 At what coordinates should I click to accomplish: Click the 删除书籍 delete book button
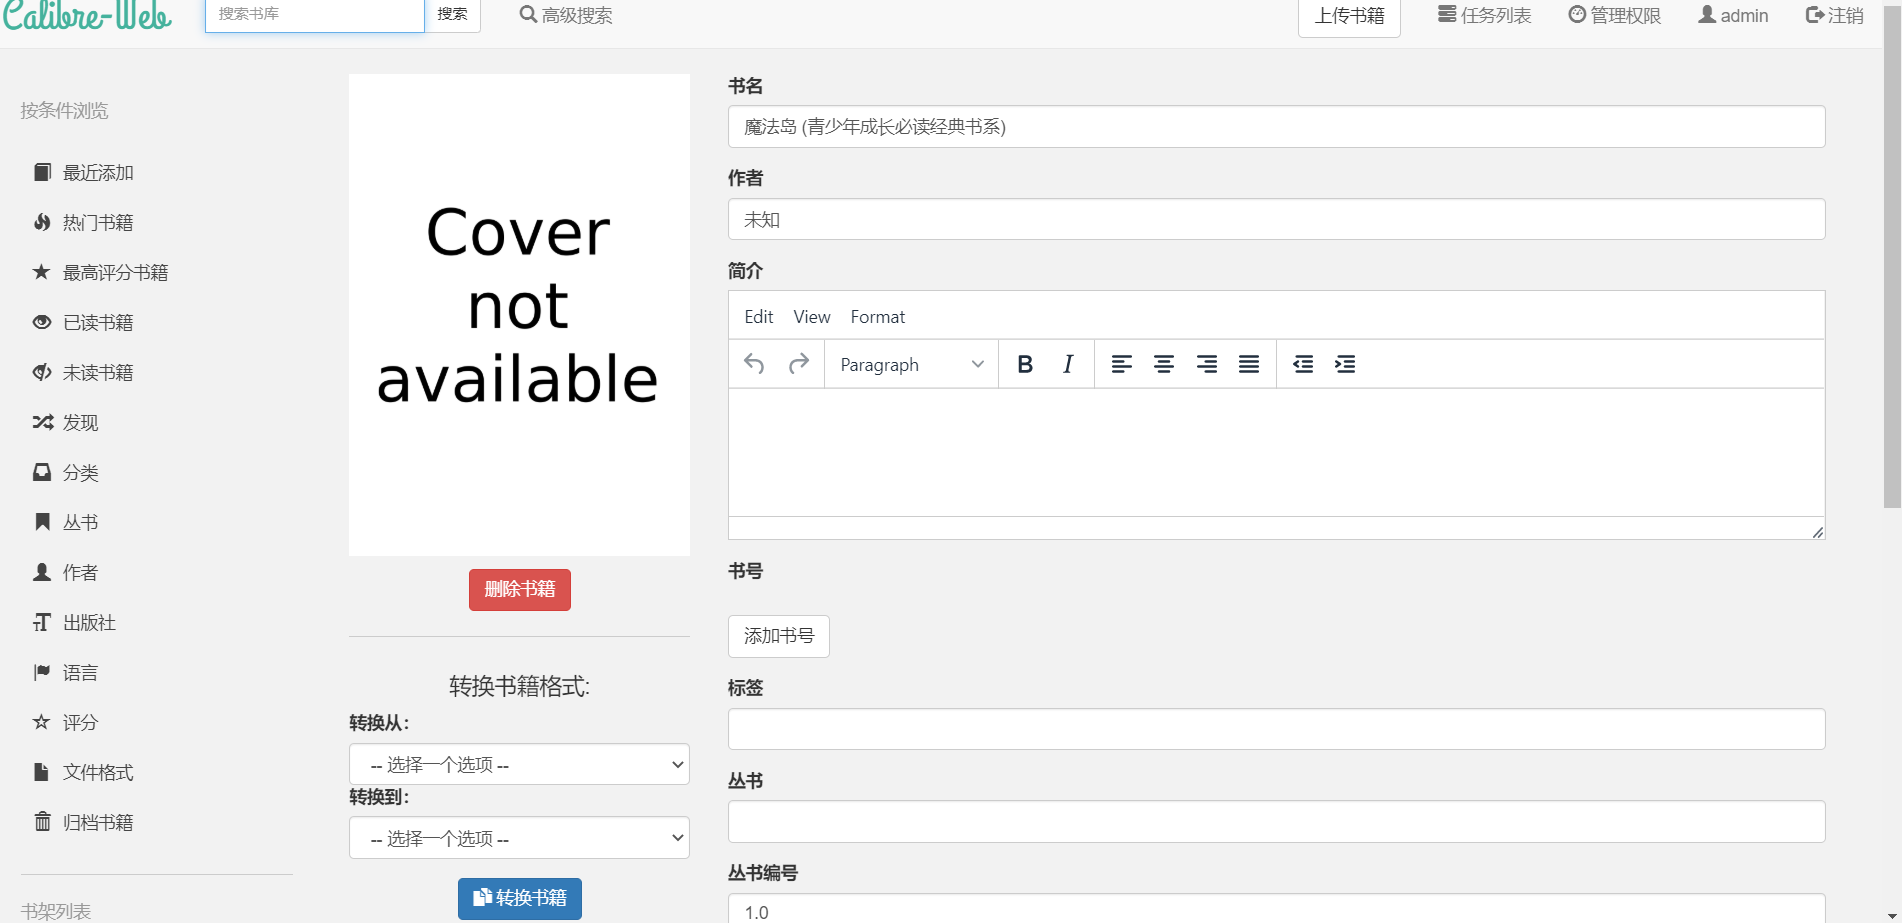519,589
